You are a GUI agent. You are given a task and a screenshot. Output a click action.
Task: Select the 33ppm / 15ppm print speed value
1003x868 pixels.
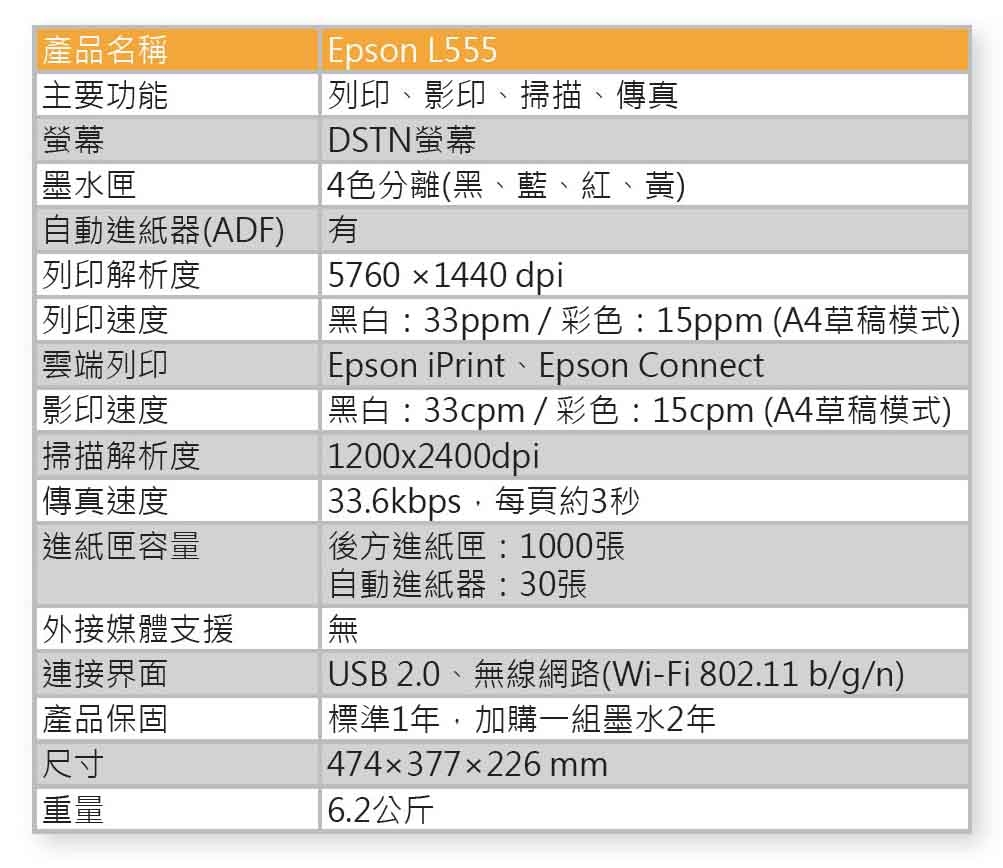(644, 320)
